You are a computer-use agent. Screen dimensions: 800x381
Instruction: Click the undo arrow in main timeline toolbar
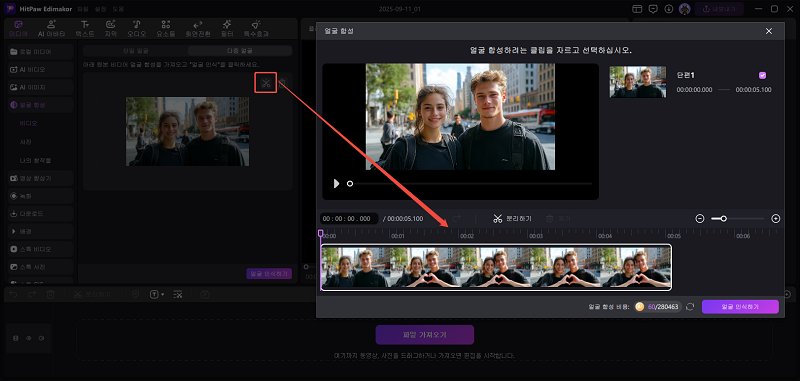pos(14,294)
